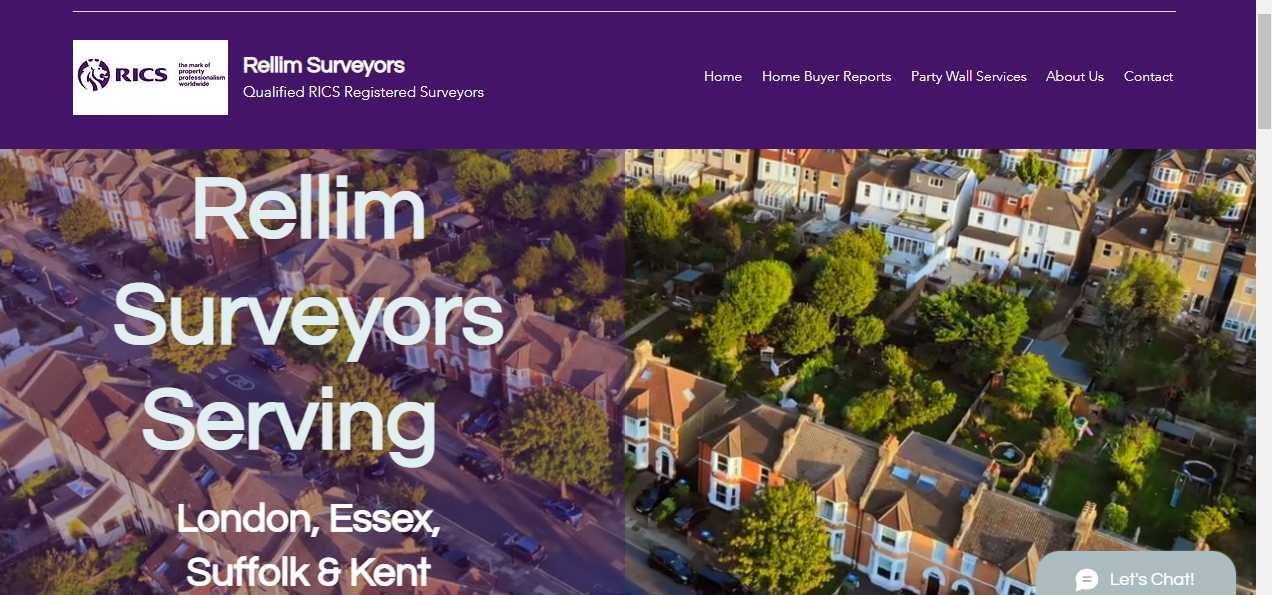Click the aerial gardens photo on right

point(940,372)
